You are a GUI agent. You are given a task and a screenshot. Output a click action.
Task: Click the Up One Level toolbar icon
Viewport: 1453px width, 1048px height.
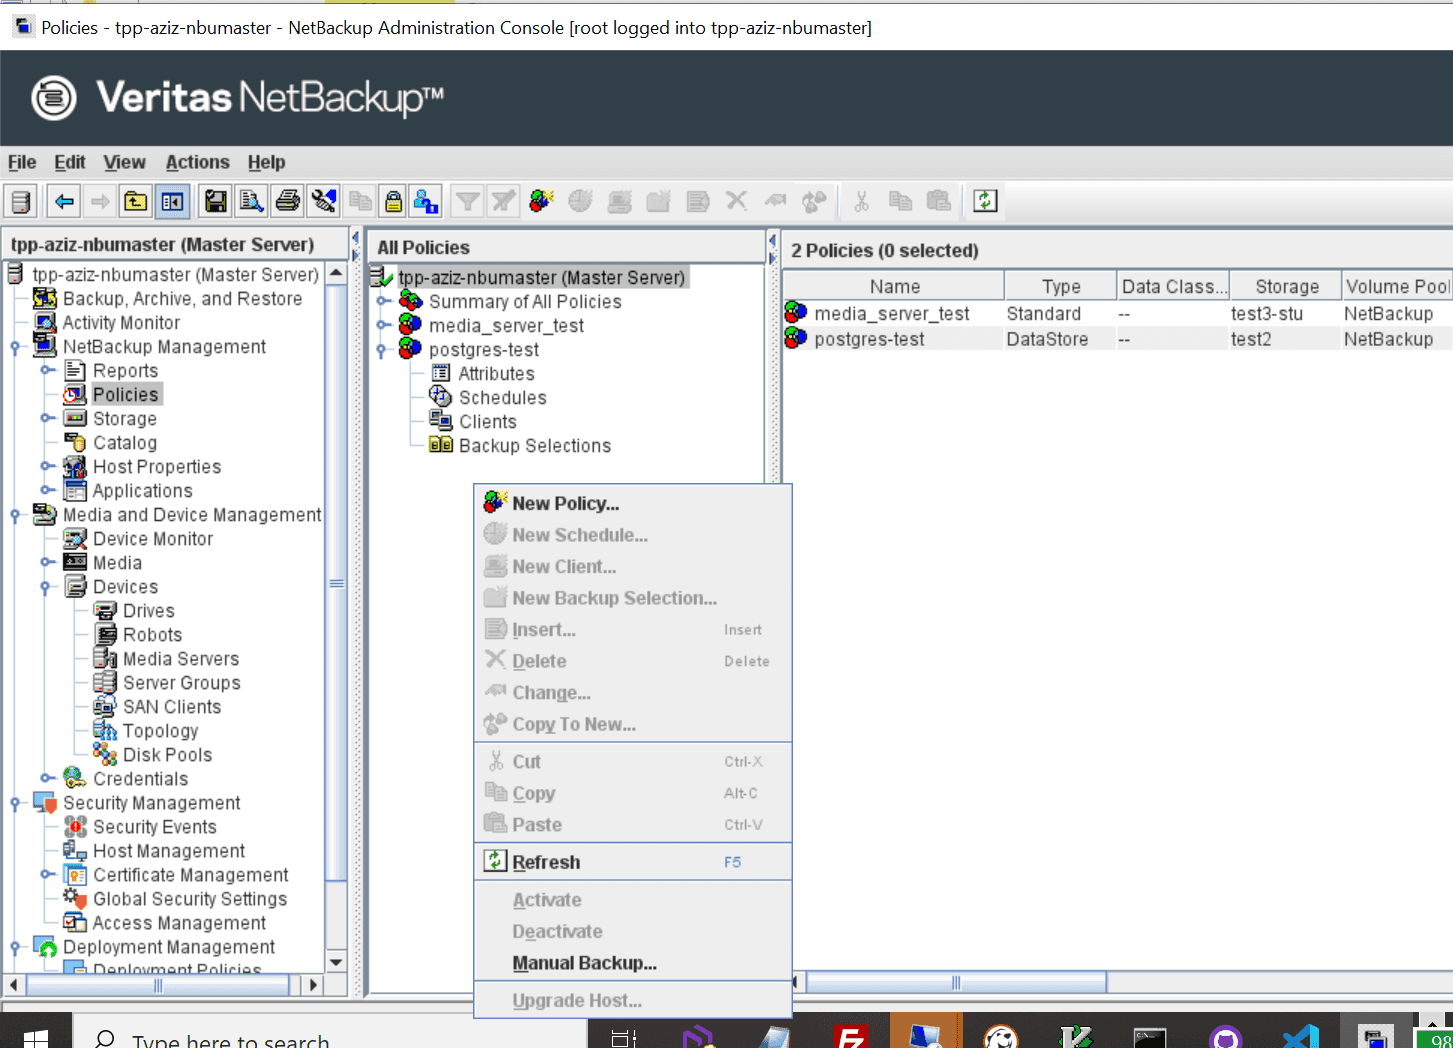tap(135, 201)
